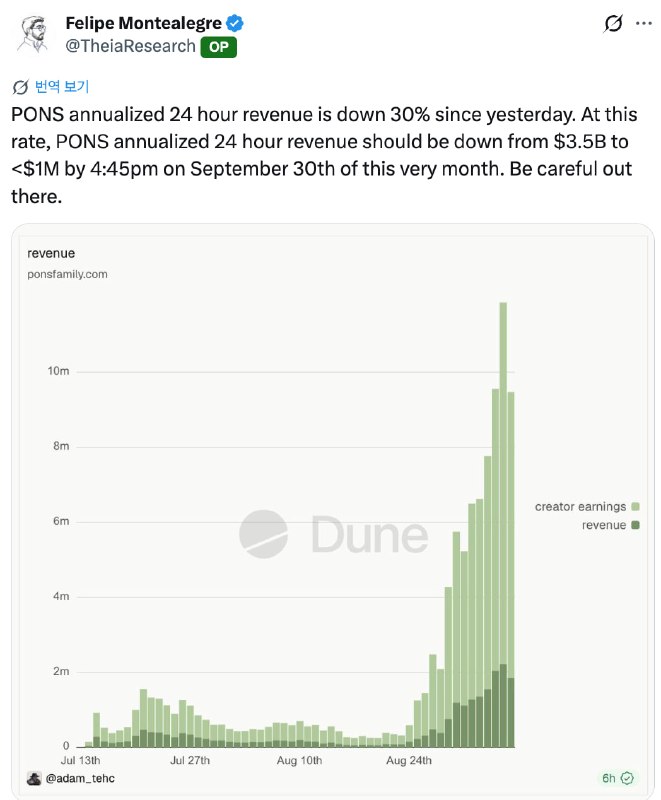
Task: Click the Jul 27th x-axis label
Action: point(190,760)
